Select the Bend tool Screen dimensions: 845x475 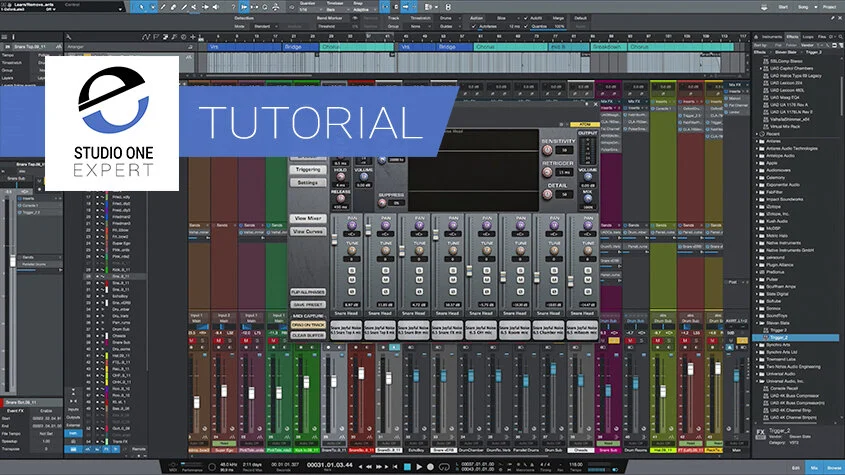205,7
